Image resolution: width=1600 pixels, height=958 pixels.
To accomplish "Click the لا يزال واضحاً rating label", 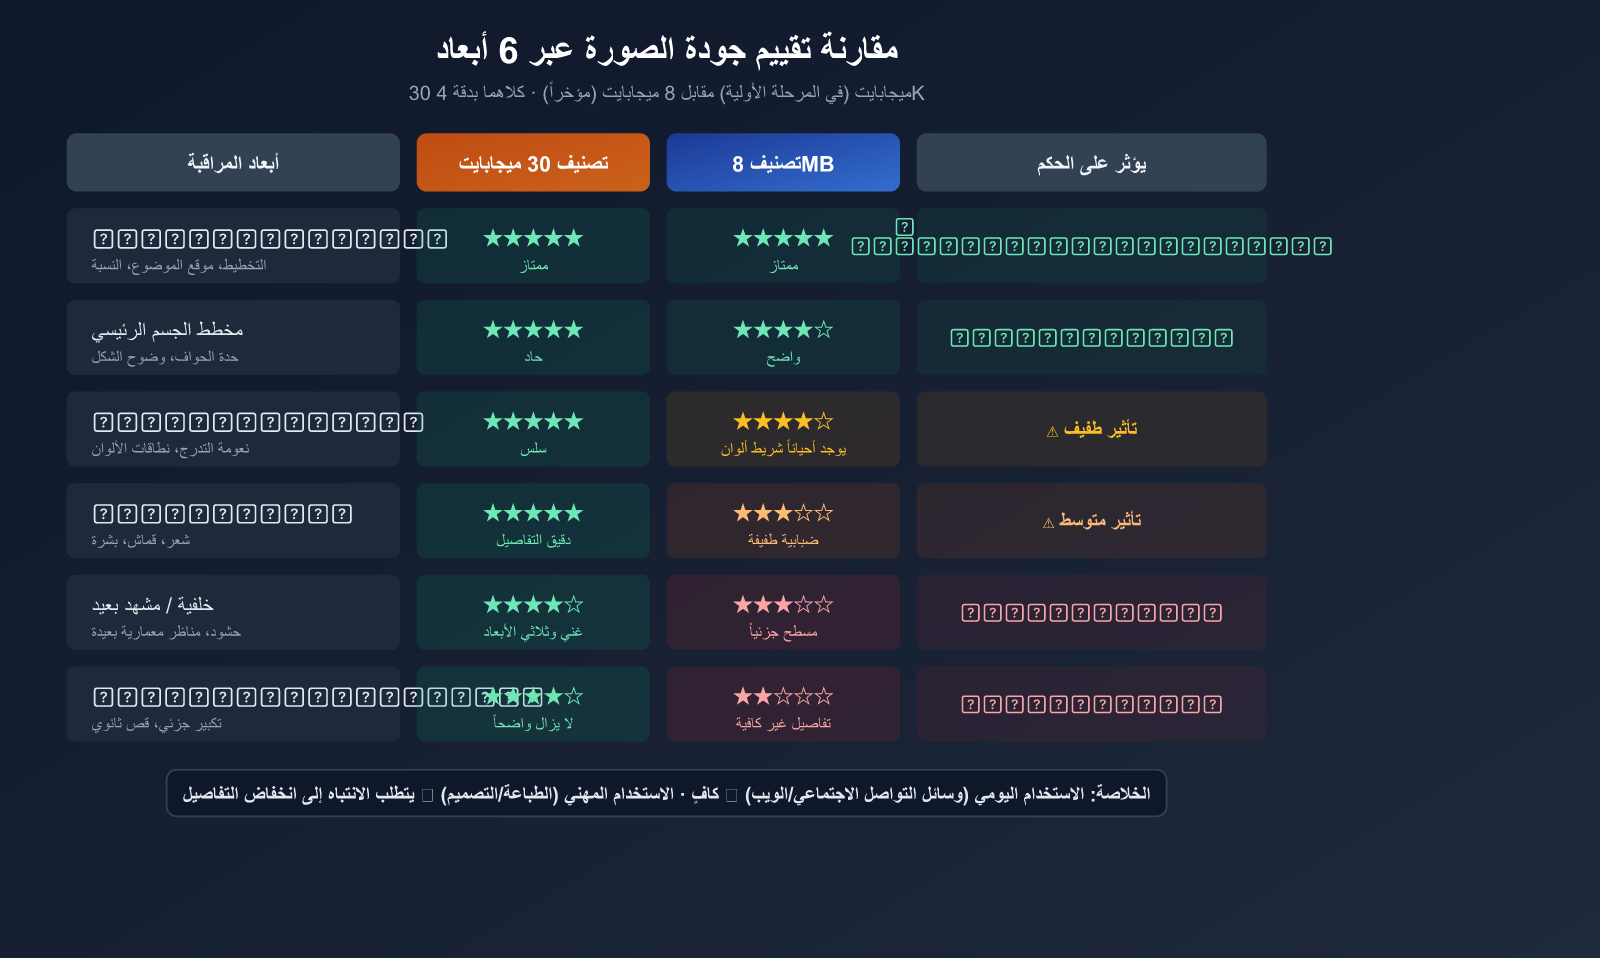I will coord(533,723).
